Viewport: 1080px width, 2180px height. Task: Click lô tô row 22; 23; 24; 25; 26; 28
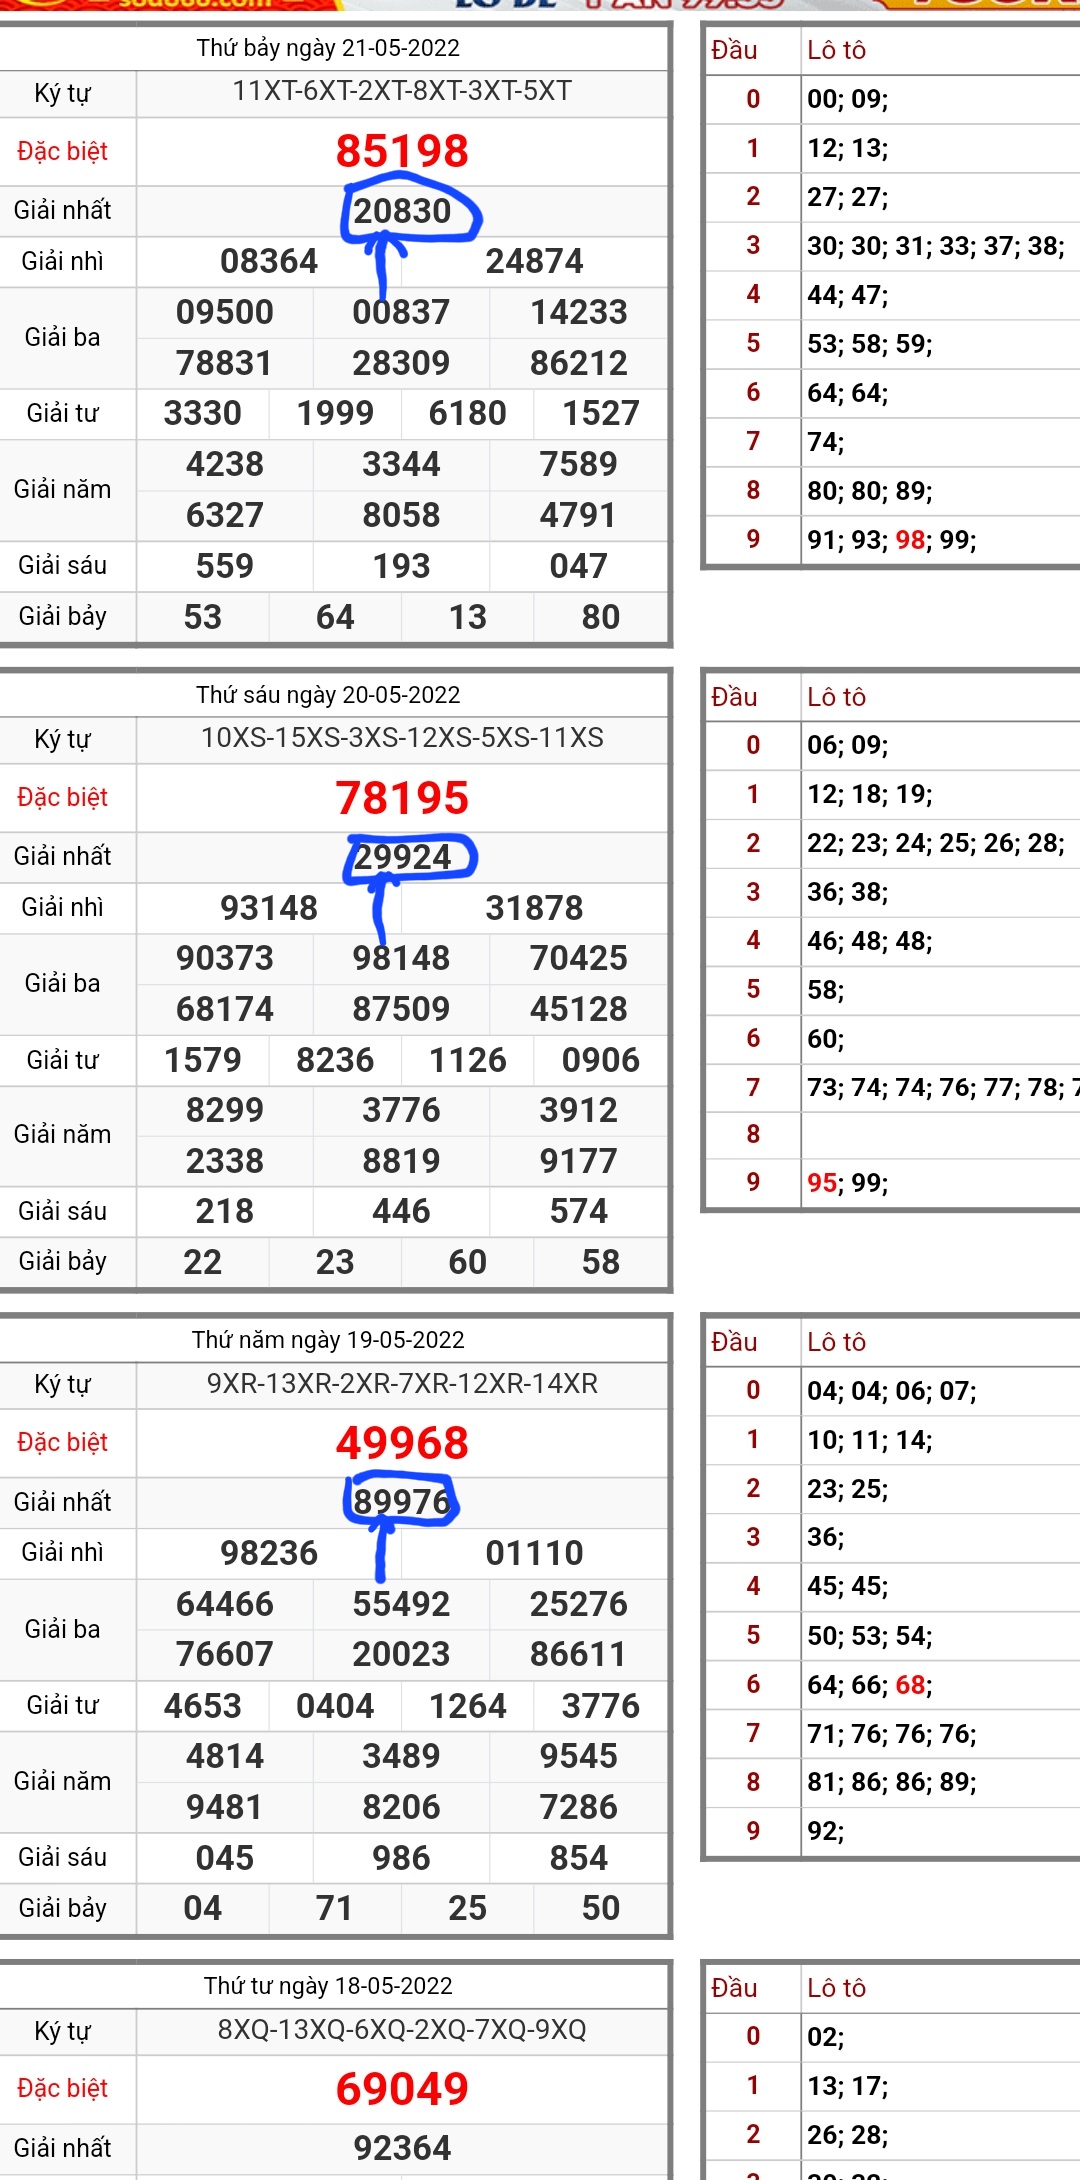(936, 843)
